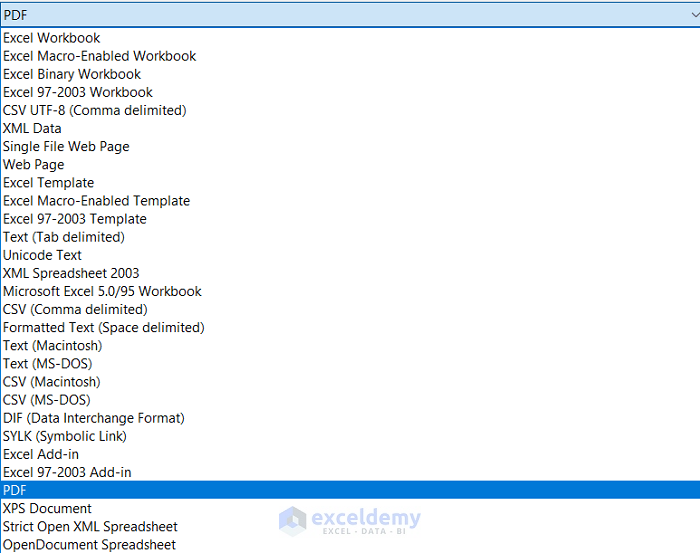Pick Text (Macintosh) format
This screenshot has height=553, width=700.
click(x=350, y=345)
